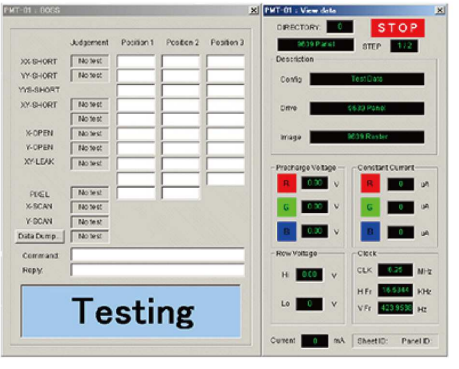Screen dimensions: 459x369
Task: Click Y-SCAN judgement 'No test' box
Action: (90, 222)
